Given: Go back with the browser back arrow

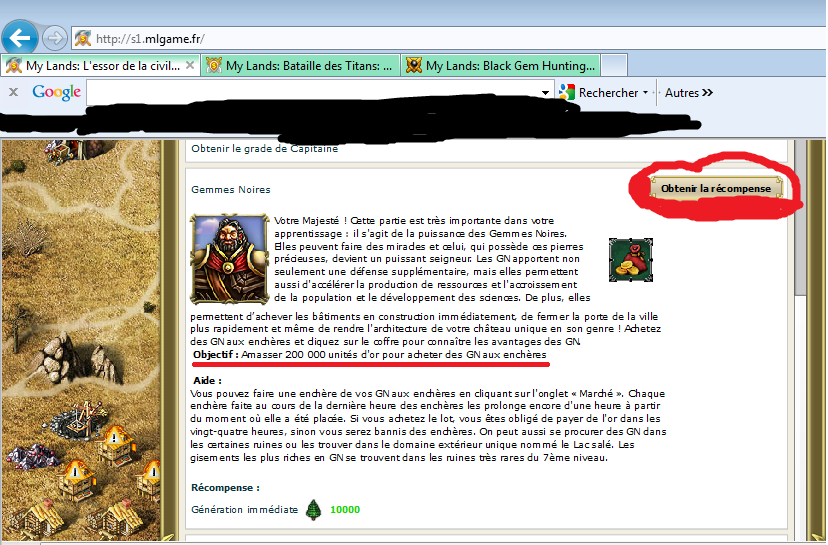Looking at the screenshot, I should point(20,39).
